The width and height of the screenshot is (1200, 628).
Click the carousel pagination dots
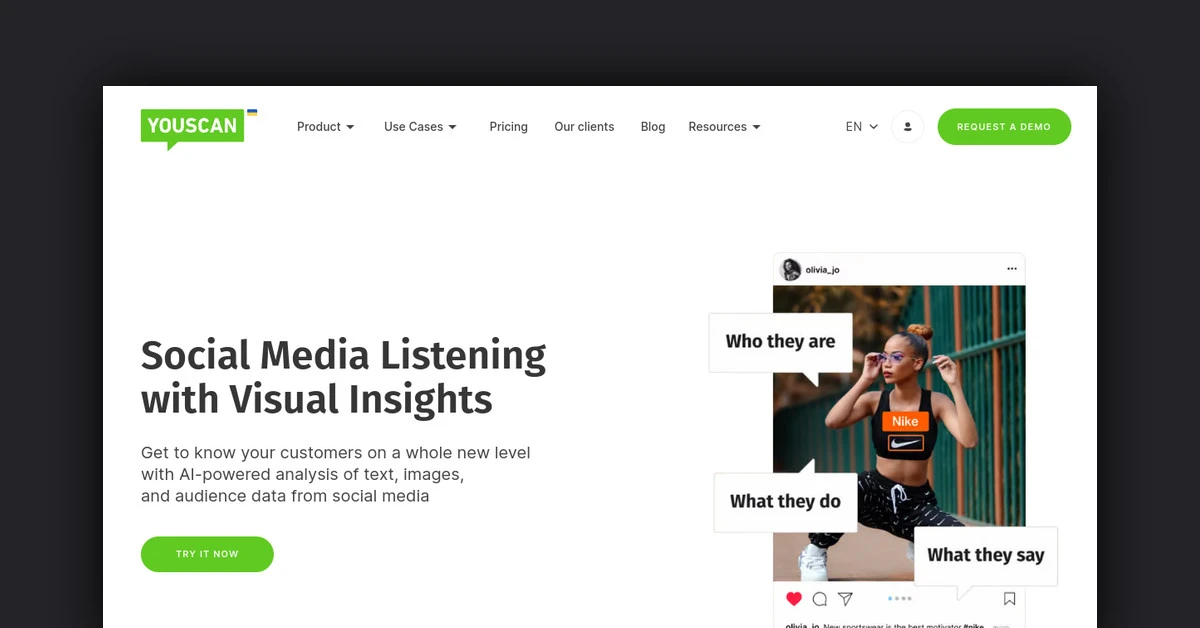click(900, 599)
